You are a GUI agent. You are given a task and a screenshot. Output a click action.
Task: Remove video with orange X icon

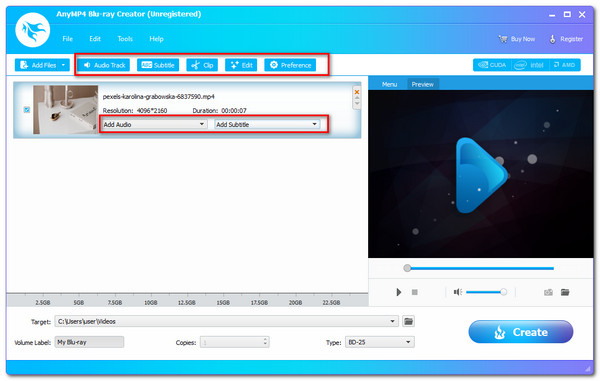tap(357, 92)
